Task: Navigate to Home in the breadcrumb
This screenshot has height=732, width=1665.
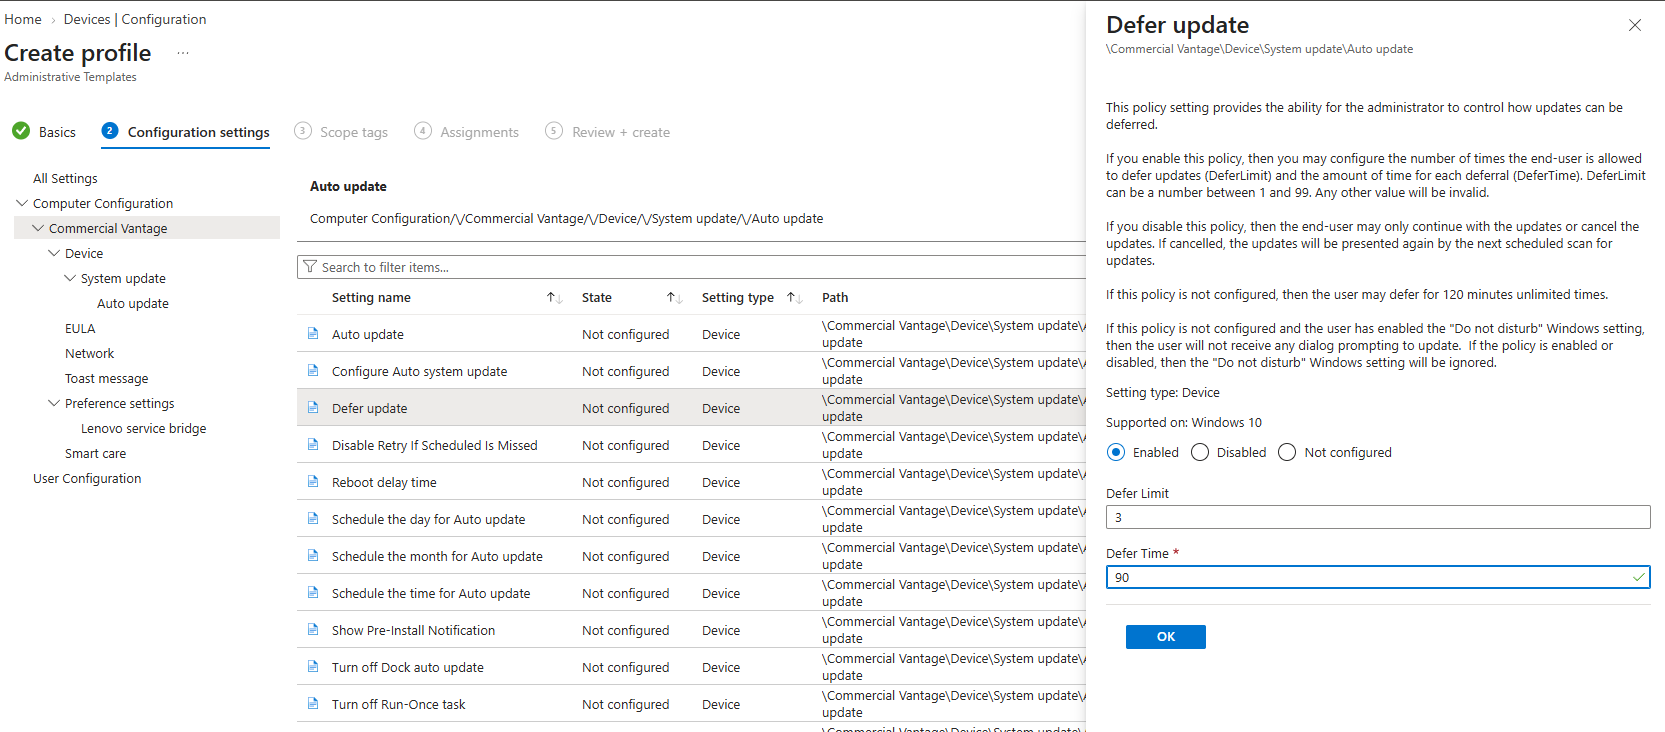Action: tap(23, 19)
